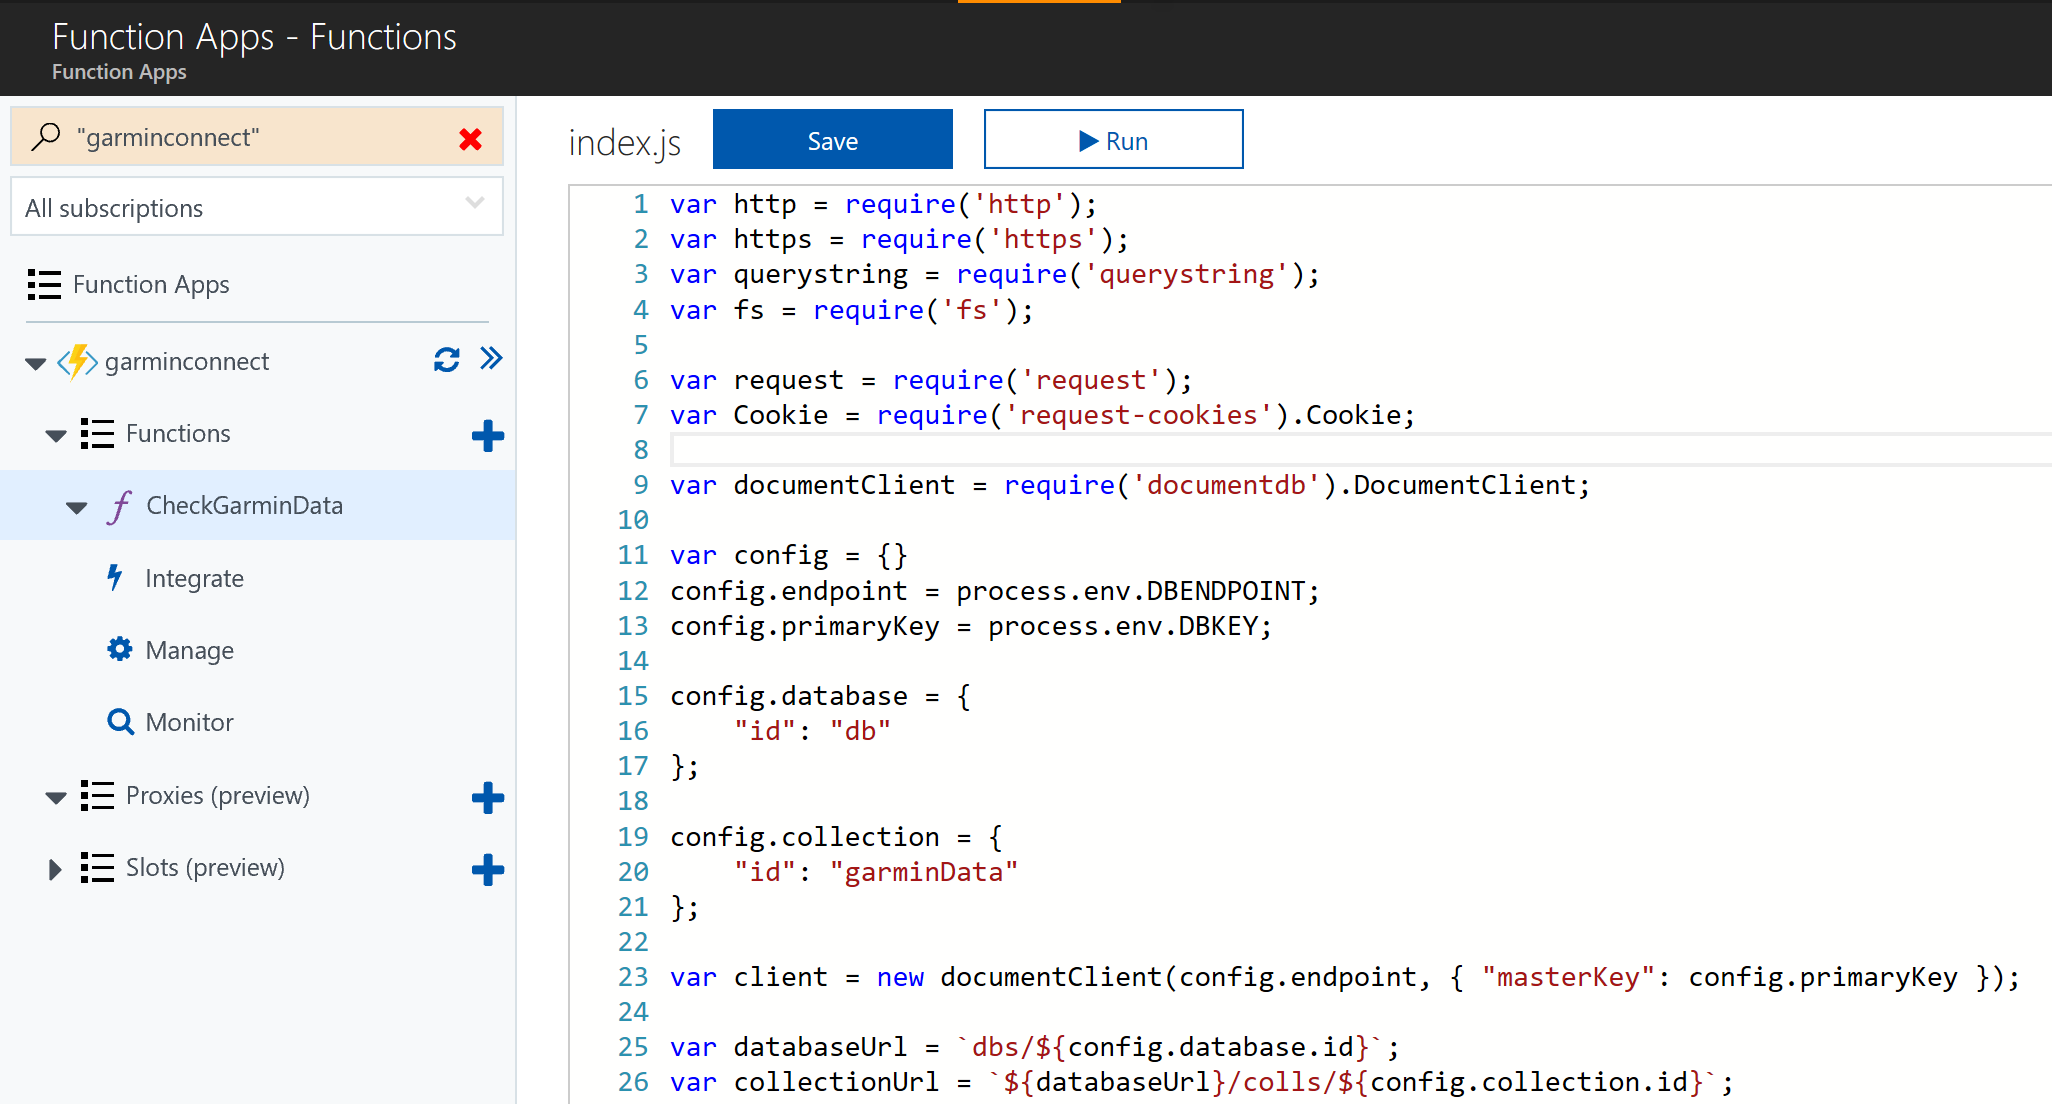Click the Proxies list icon

[x=97, y=795]
